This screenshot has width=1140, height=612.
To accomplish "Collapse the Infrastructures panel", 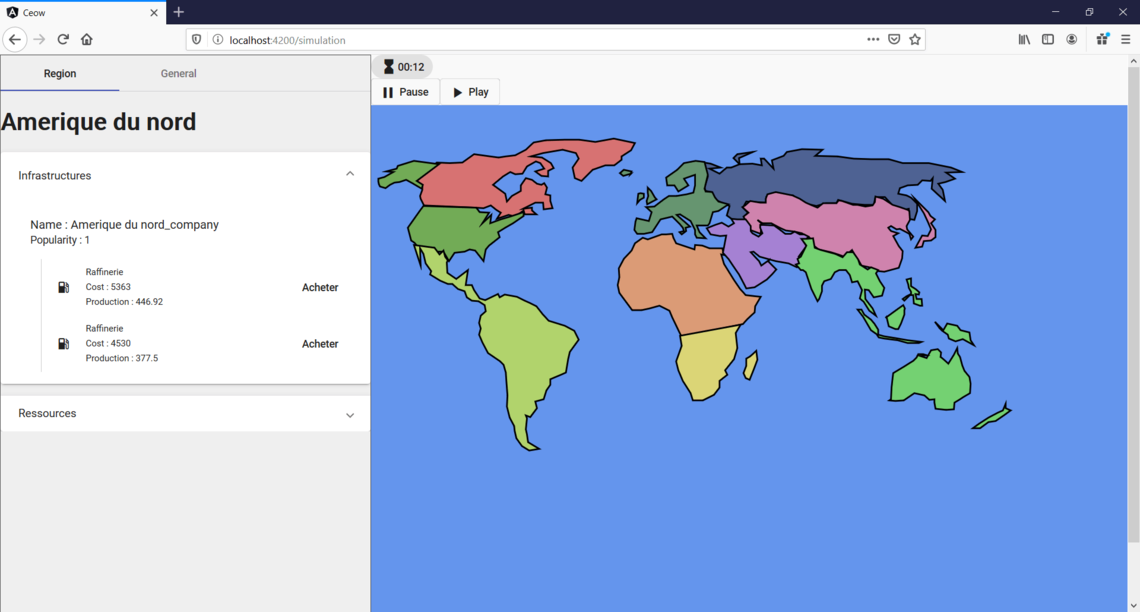I will (x=350, y=175).
